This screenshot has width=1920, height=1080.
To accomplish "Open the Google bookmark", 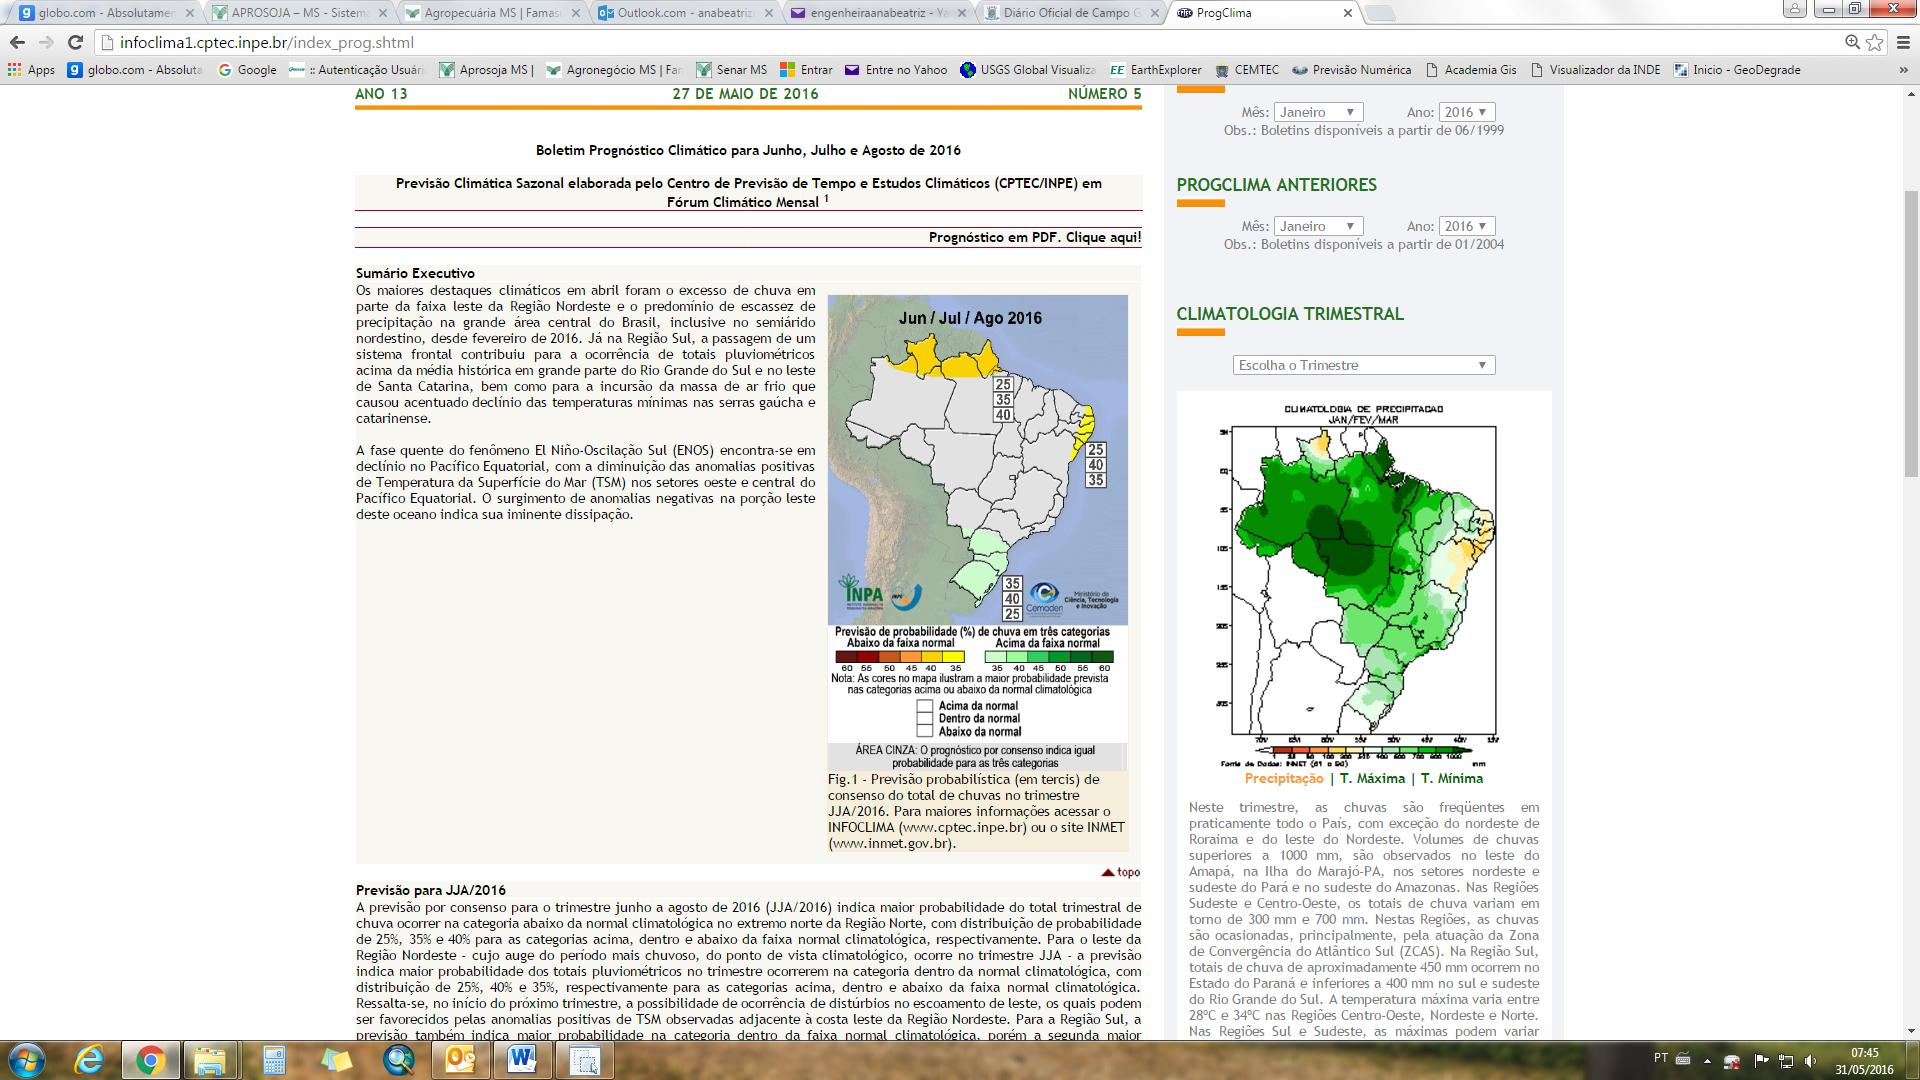I will [x=247, y=70].
